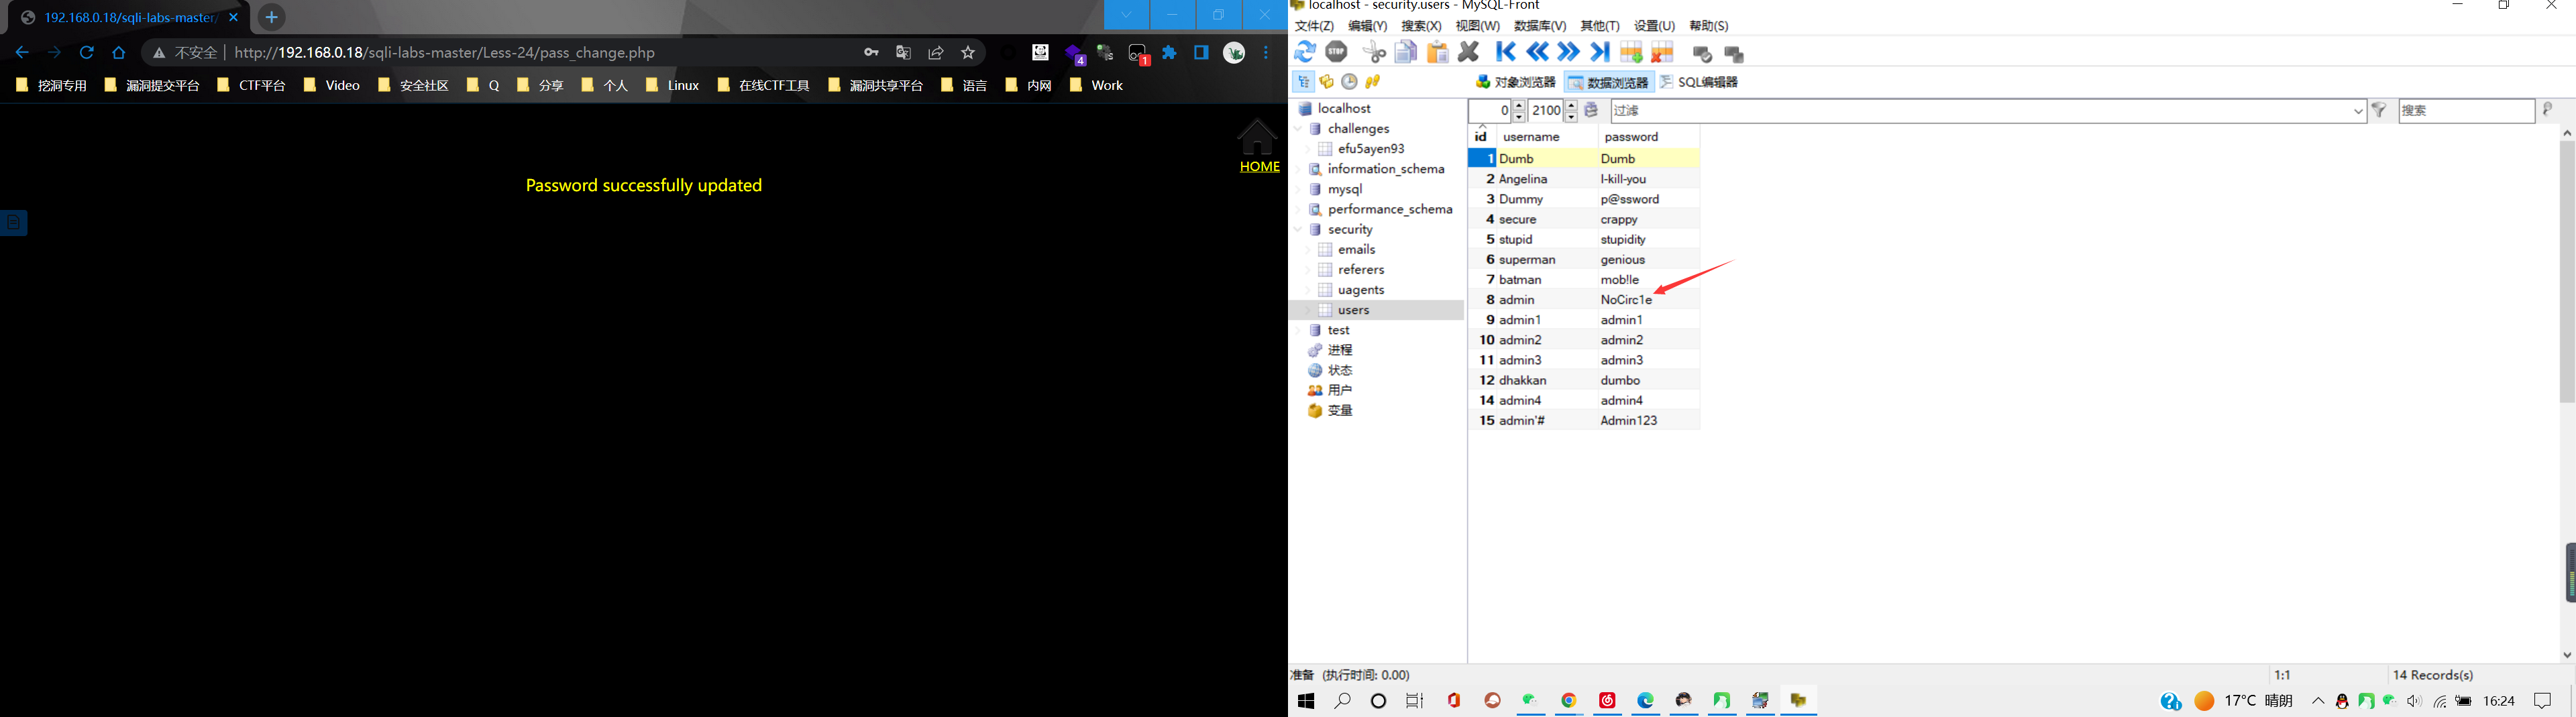
Task: Go to first record with blue arrow
Action: (1506, 52)
